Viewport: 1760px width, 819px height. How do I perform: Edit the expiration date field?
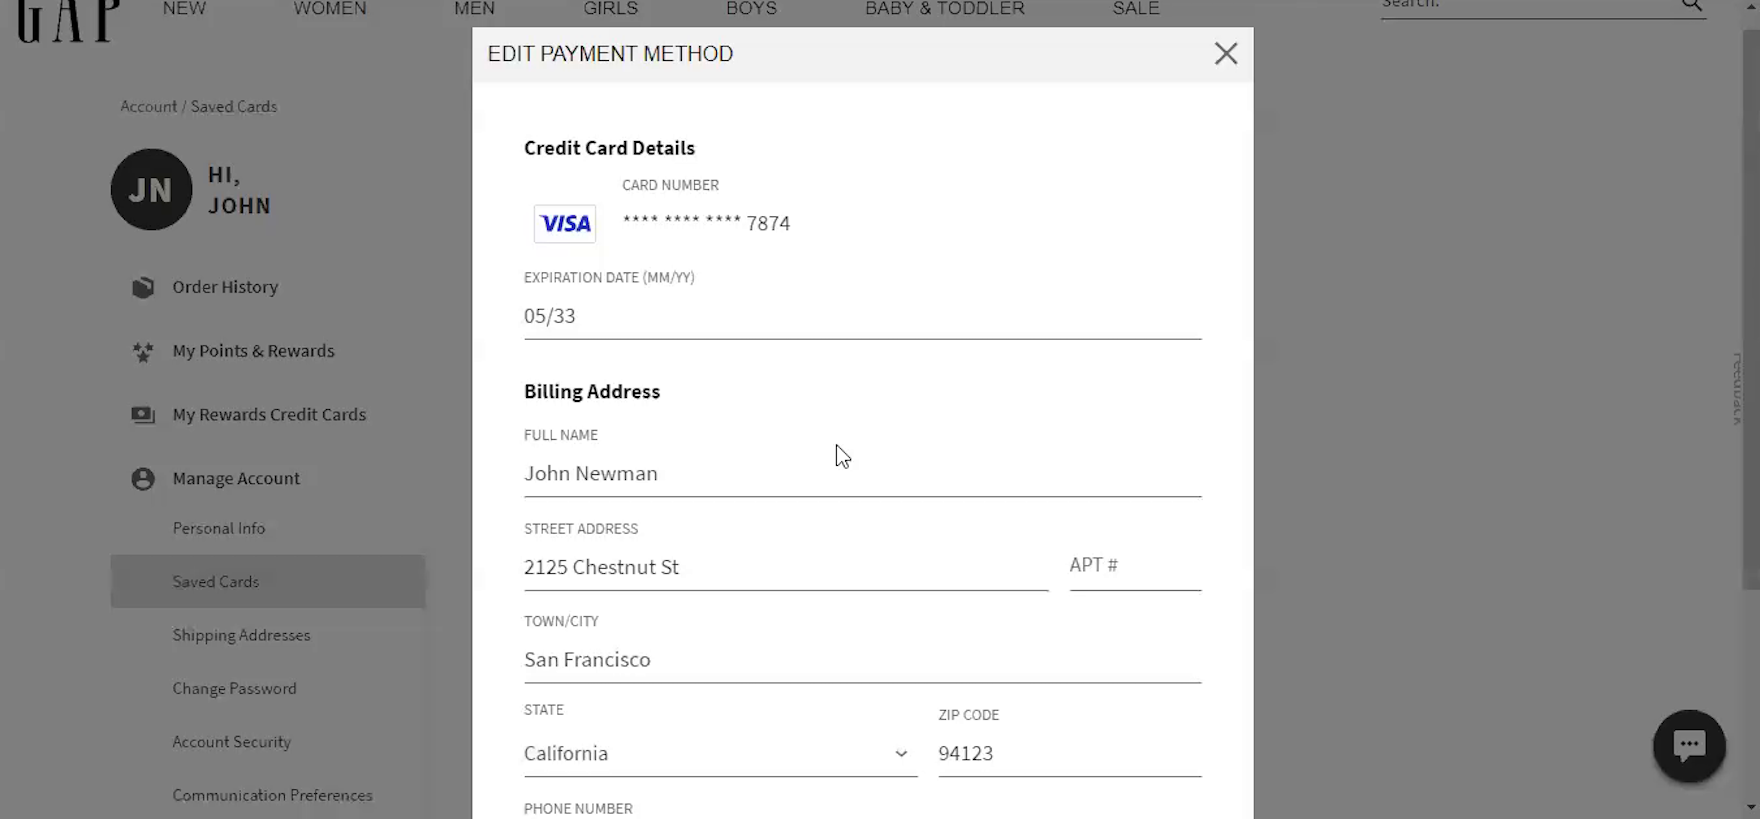coord(861,317)
